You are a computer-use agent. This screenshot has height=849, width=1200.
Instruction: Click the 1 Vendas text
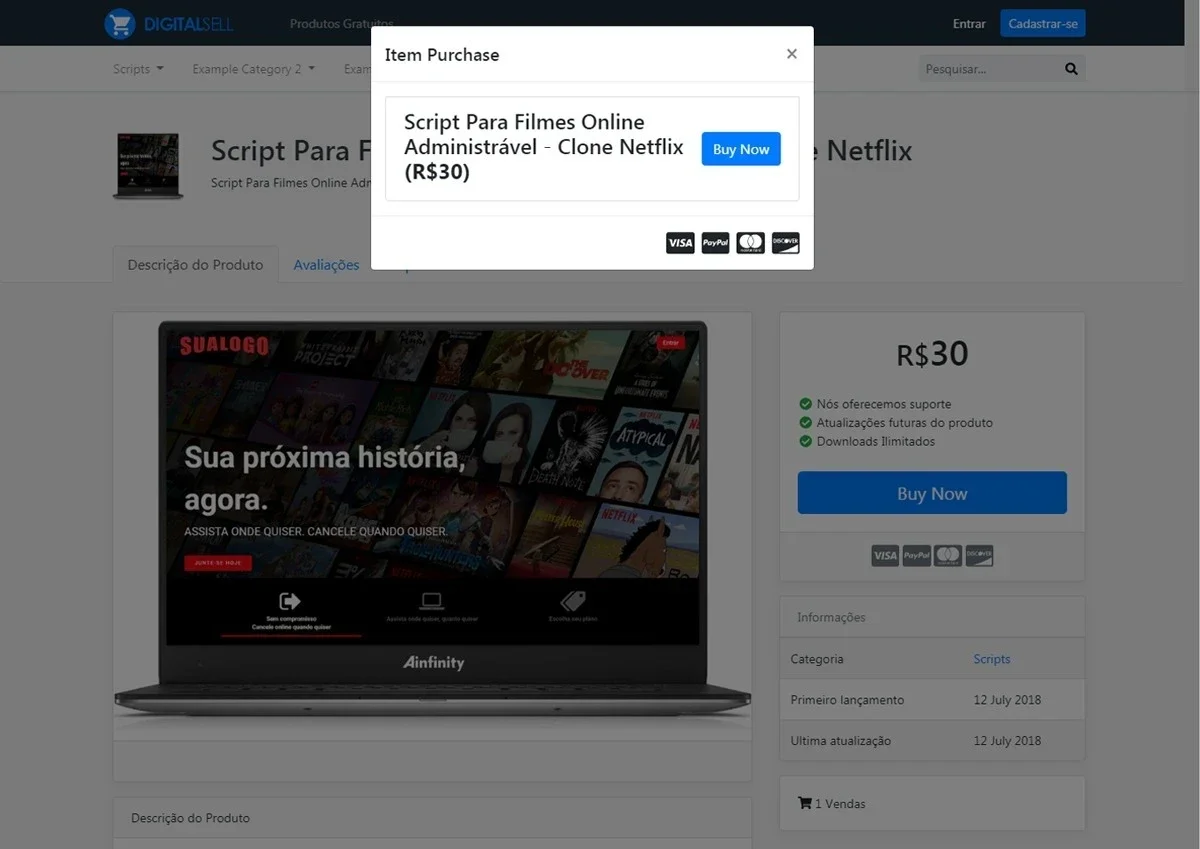tap(840, 804)
